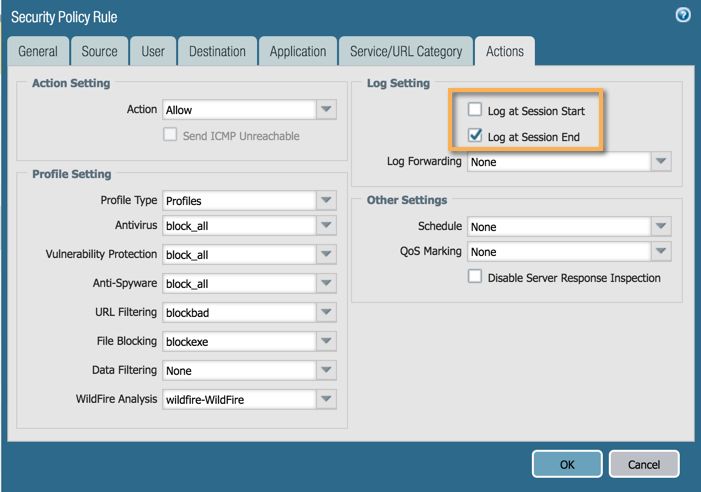Expand the WildFire Analysis dropdown
This screenshot has width=701, height=492.
(327, 400)
